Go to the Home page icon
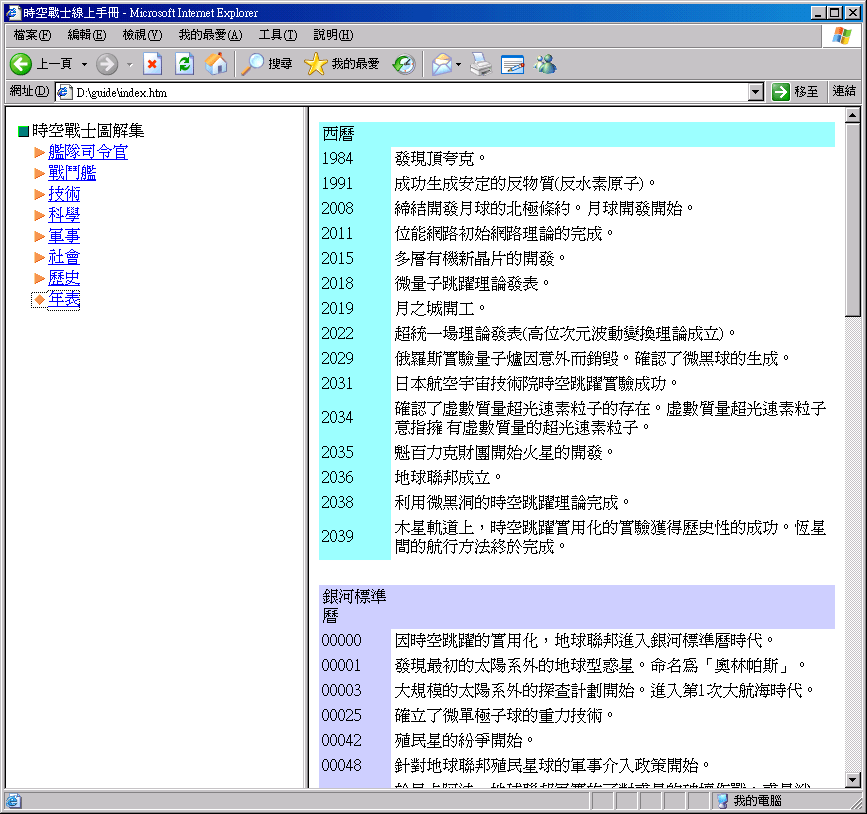 (x=216, y=64)
